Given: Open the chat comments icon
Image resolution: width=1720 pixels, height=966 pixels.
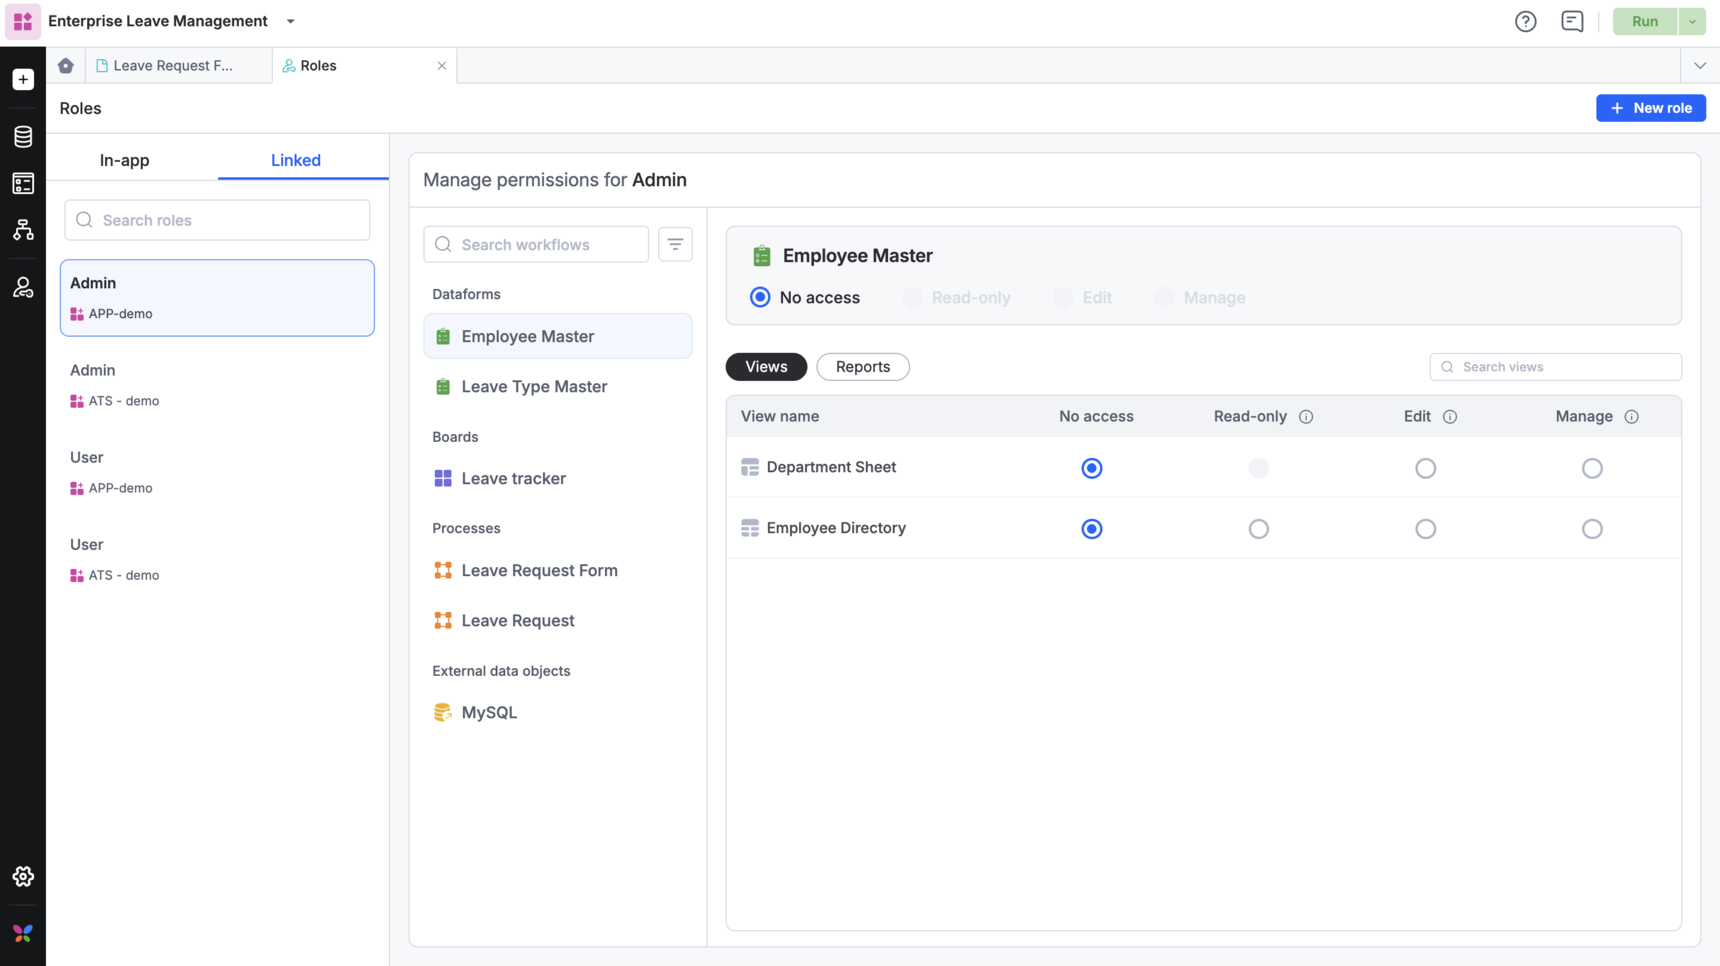Looking at the screenshot, I should point(1571,21).
